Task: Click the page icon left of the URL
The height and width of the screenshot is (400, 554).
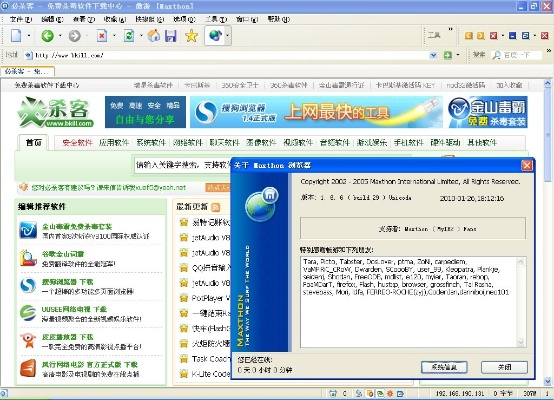Action: click(x=29, y=55)
